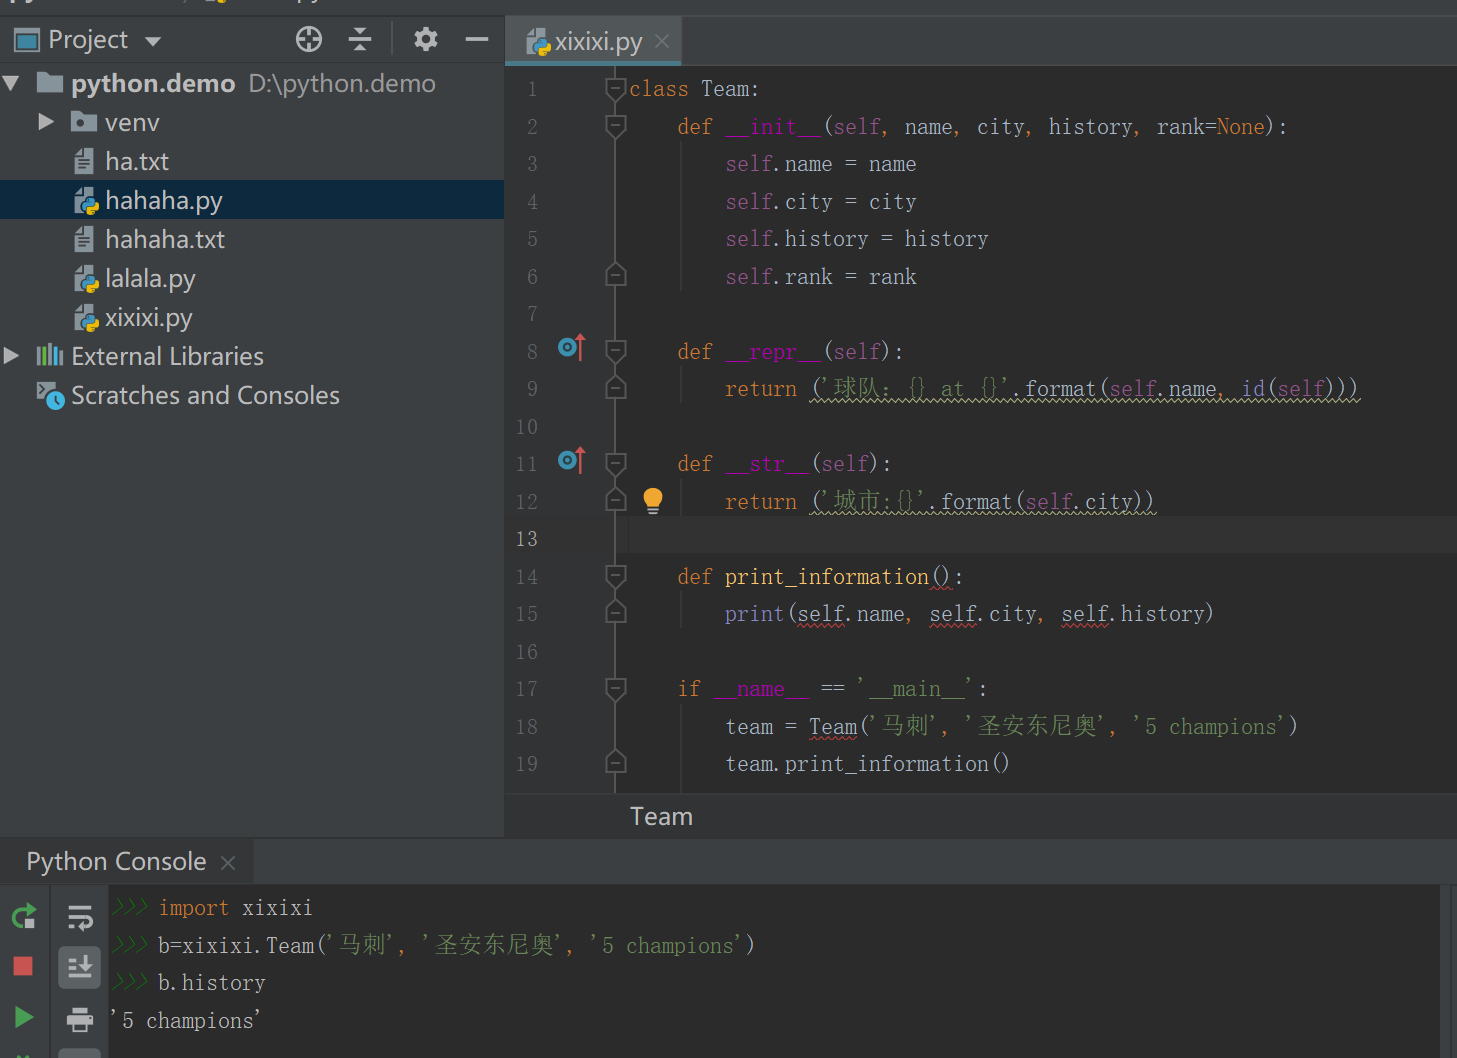Toggle scroll to end in console

[80, 967]
